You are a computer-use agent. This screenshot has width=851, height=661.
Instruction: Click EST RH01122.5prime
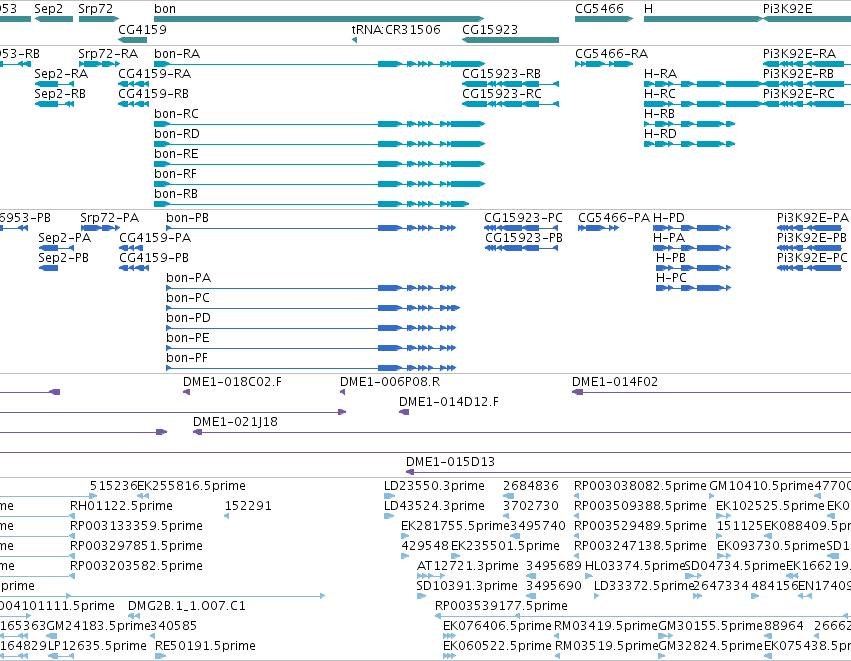tap(73, 516)
